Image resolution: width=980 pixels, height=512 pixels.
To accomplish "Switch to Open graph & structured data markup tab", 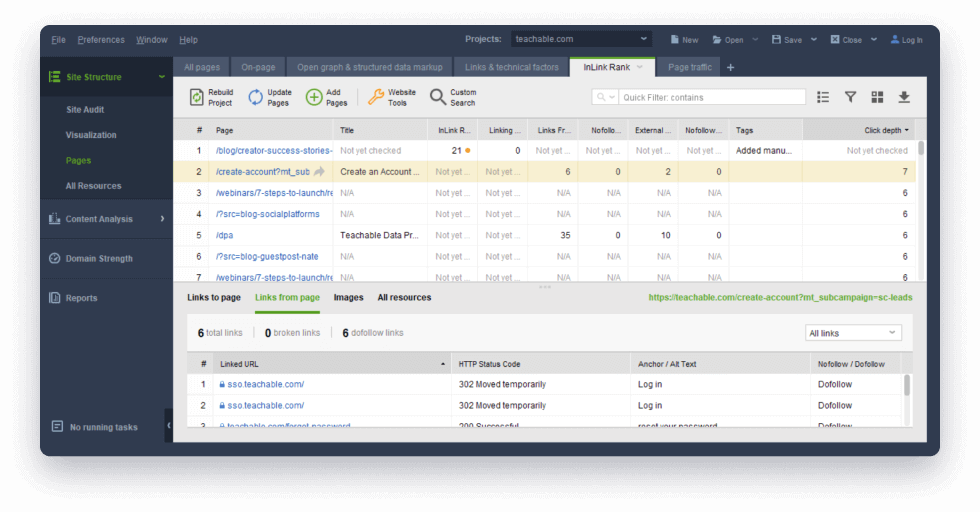I will [369, 68].
